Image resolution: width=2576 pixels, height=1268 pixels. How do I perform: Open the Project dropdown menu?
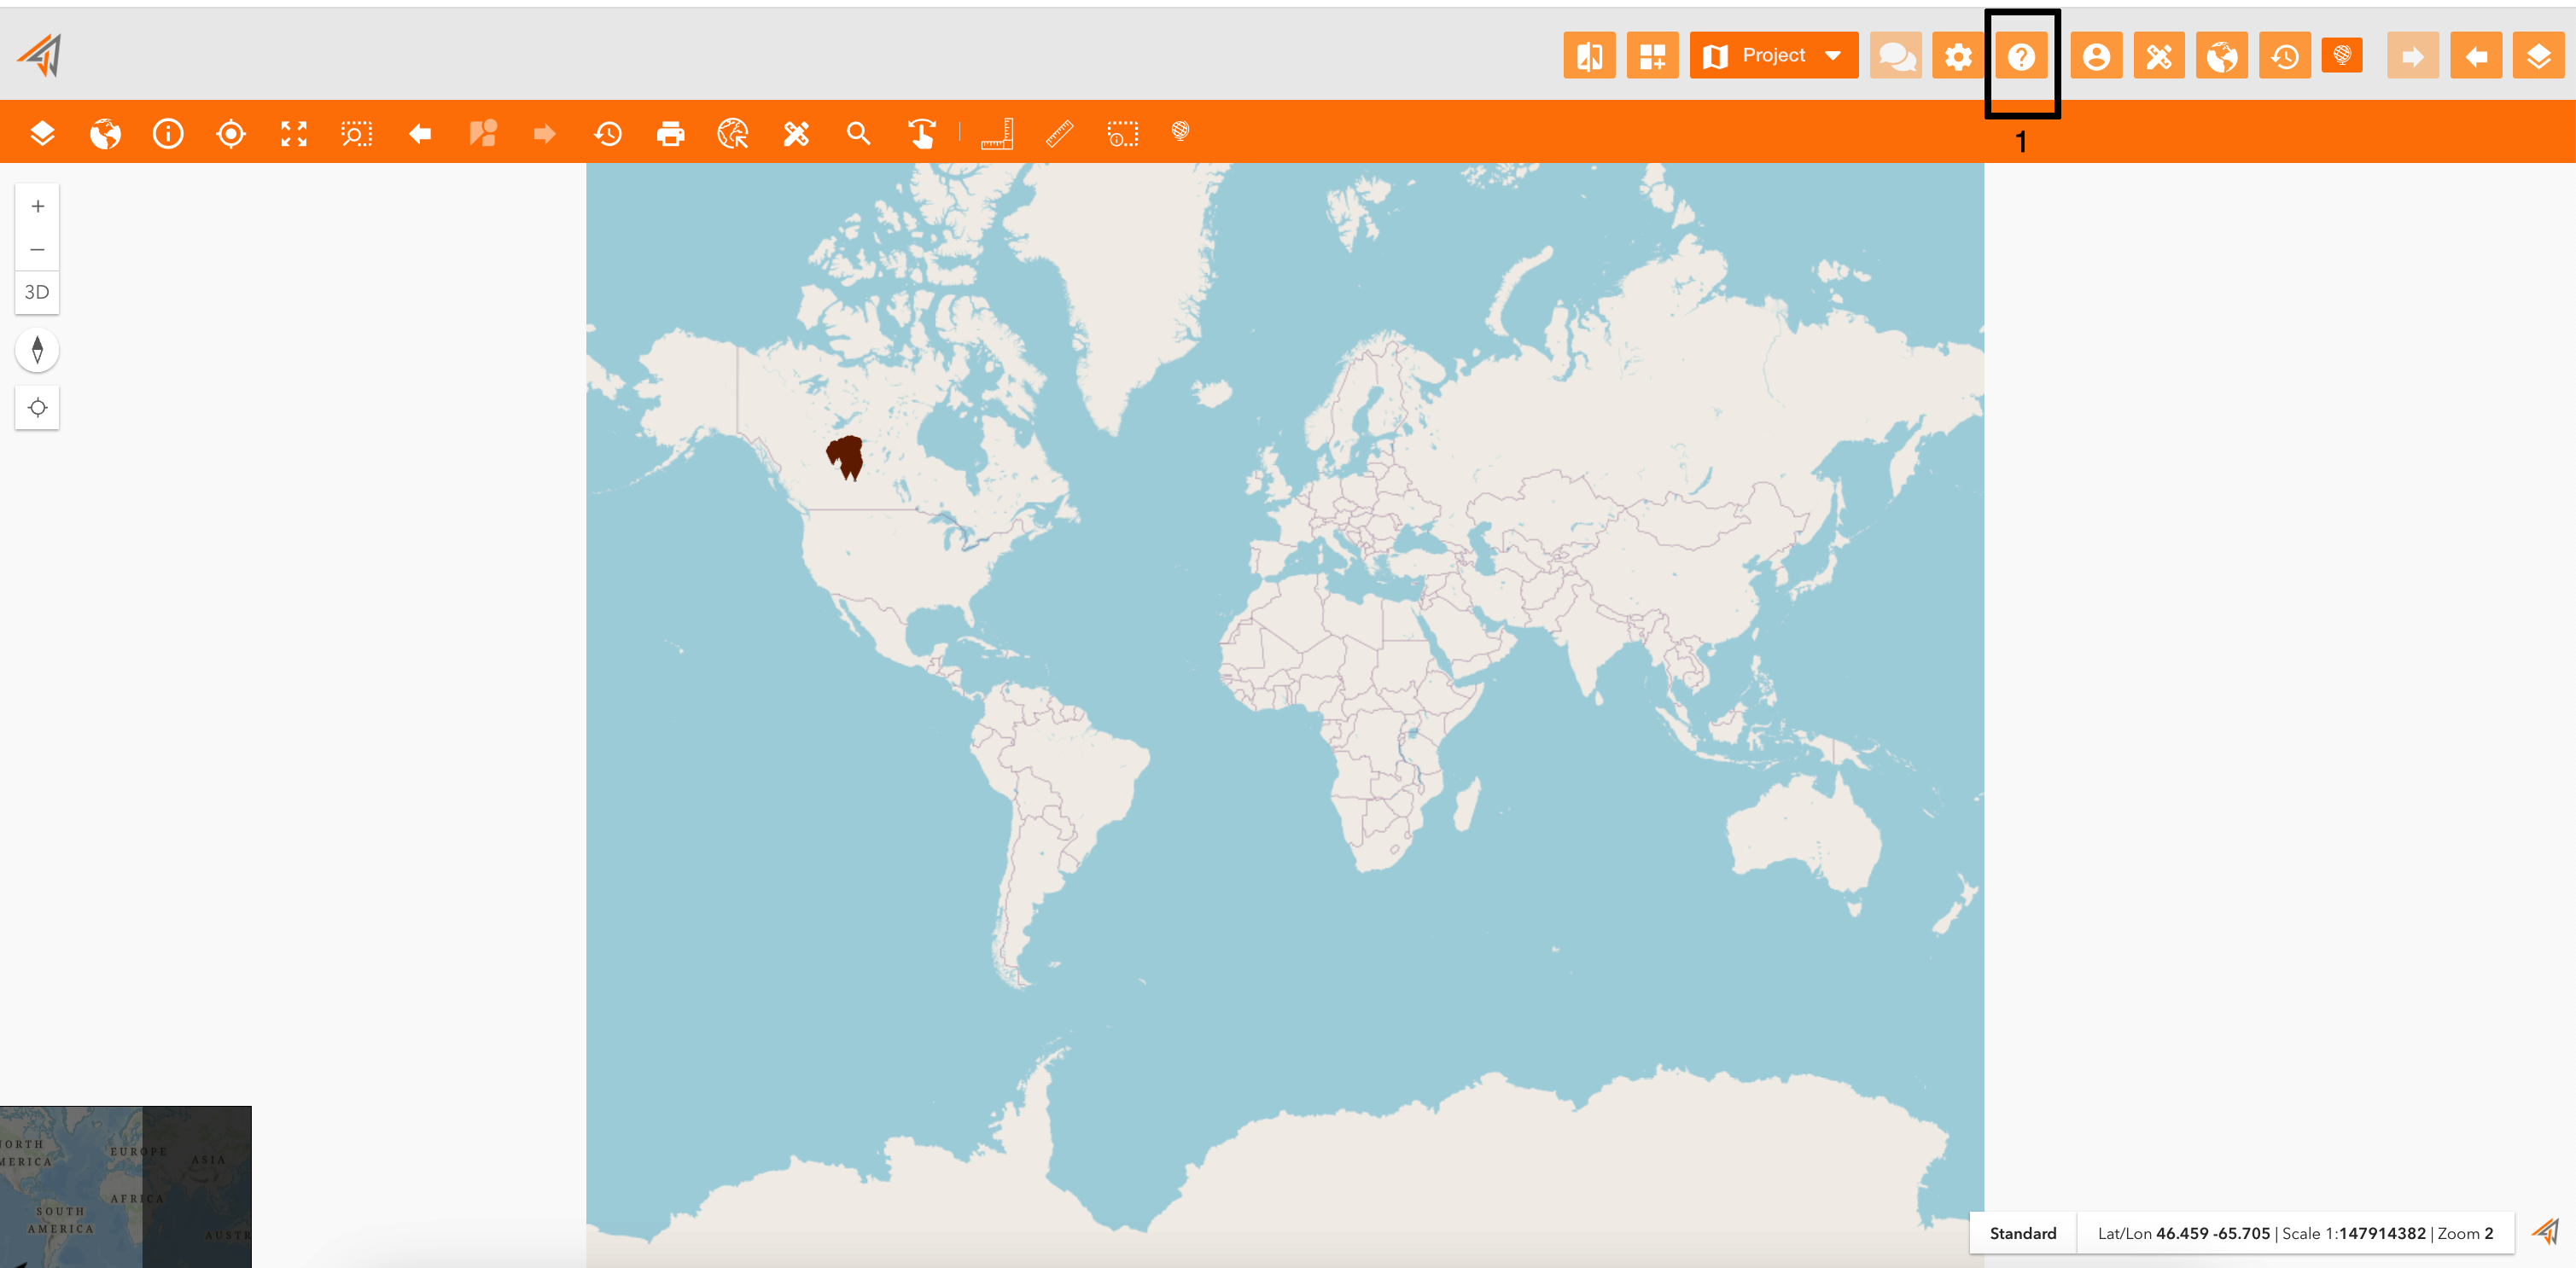[x=1774, y=56]
